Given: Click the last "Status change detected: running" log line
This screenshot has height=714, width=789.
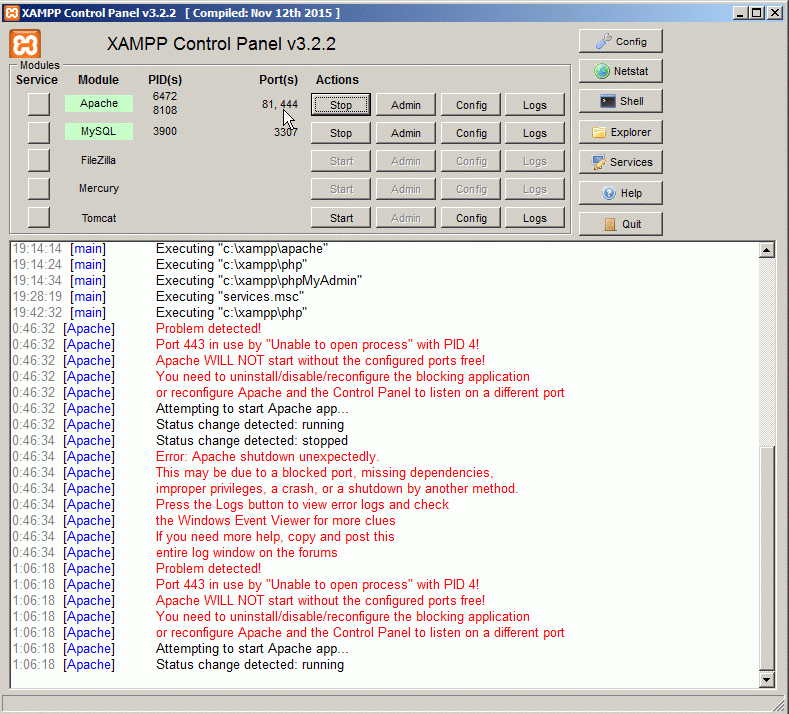Looking at the screenshot, I should click(x=250, y=664).
